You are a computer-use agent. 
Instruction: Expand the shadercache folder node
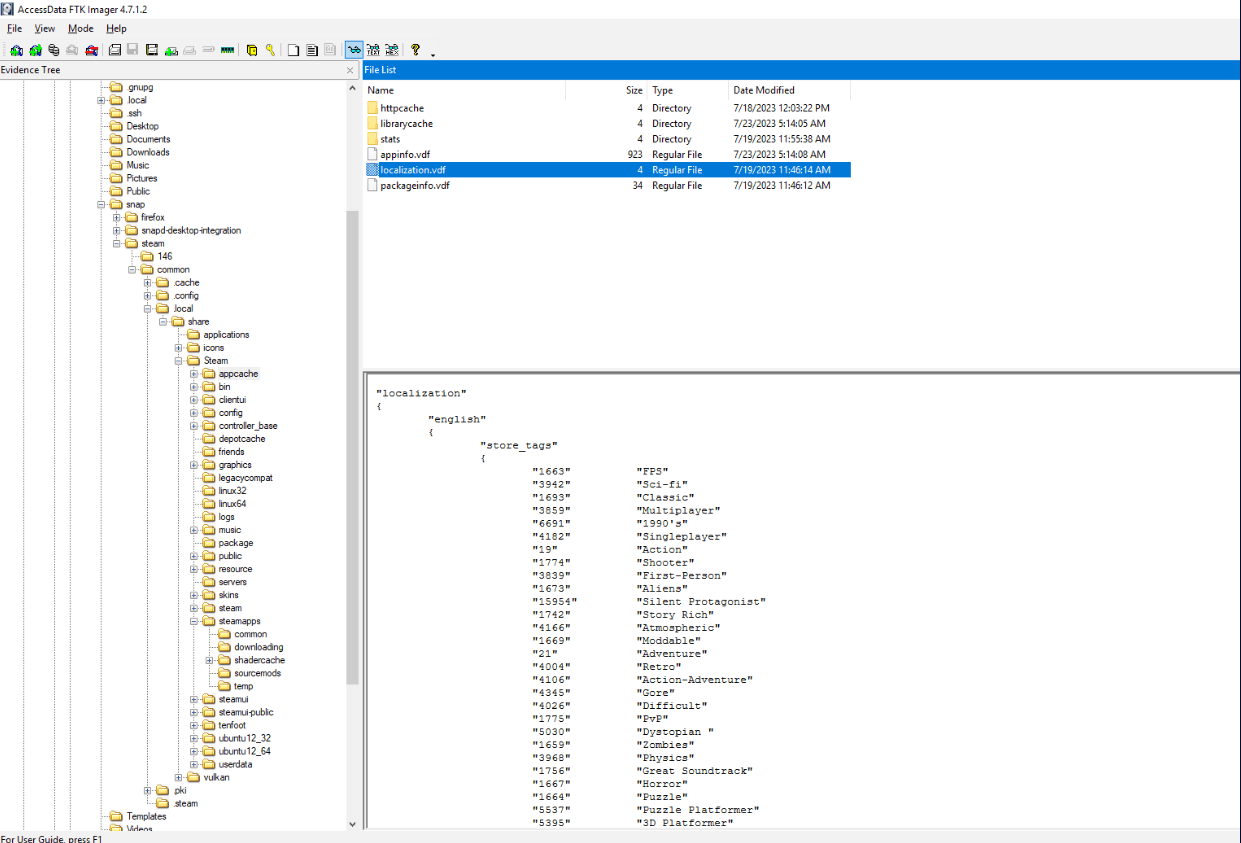[210, 659]
